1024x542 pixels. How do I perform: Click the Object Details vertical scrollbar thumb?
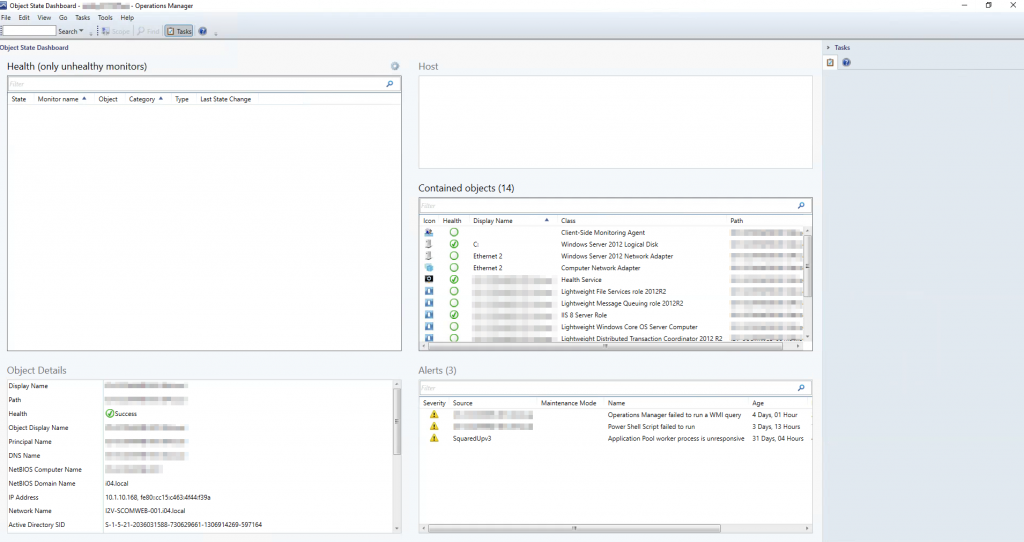pyautogui.click(x=396, y=422)
